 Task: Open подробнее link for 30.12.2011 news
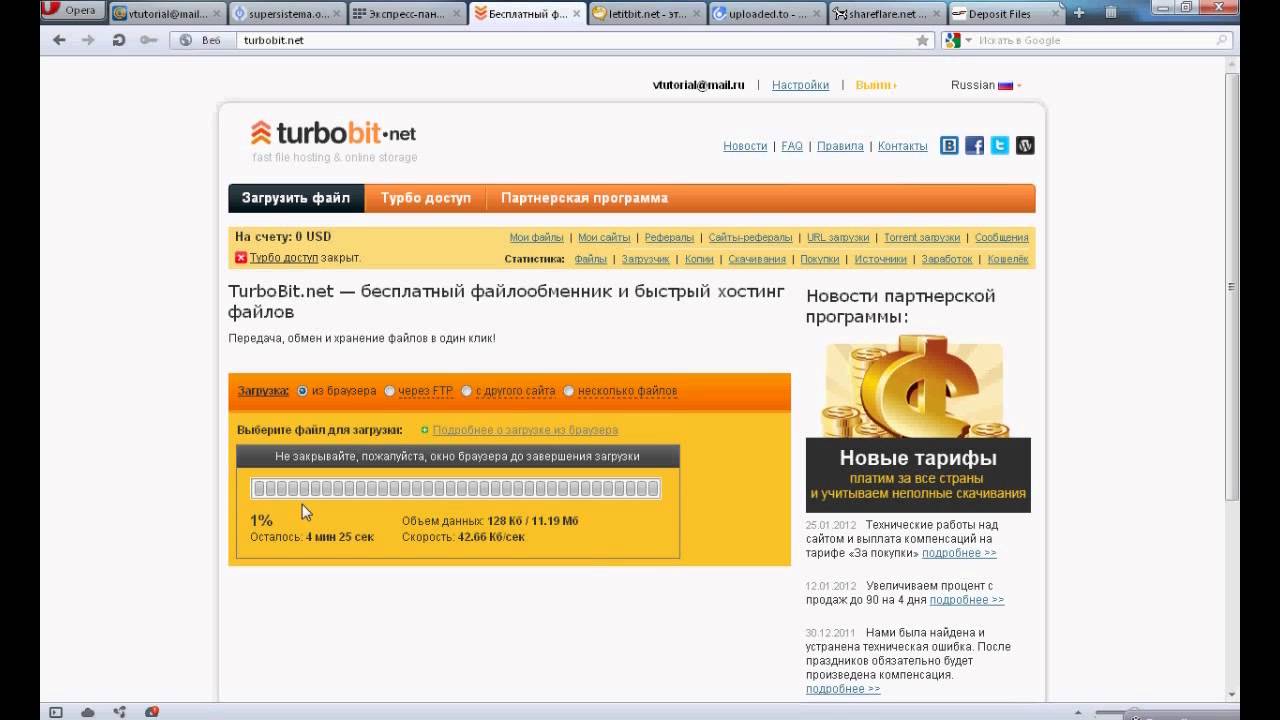[x=843, y=689]
